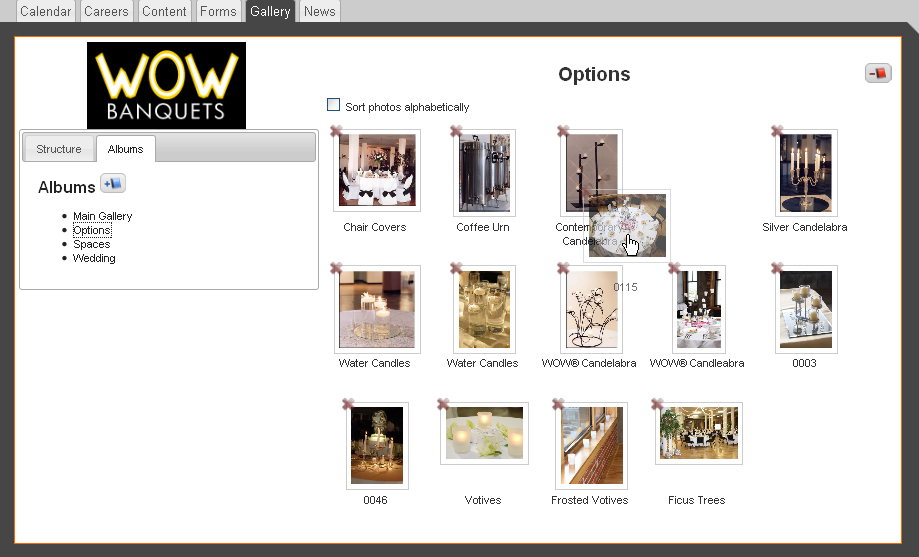Click the 0003 photo thumbnail
Viewport: 919px width, 557px height.
coord(806,309)
